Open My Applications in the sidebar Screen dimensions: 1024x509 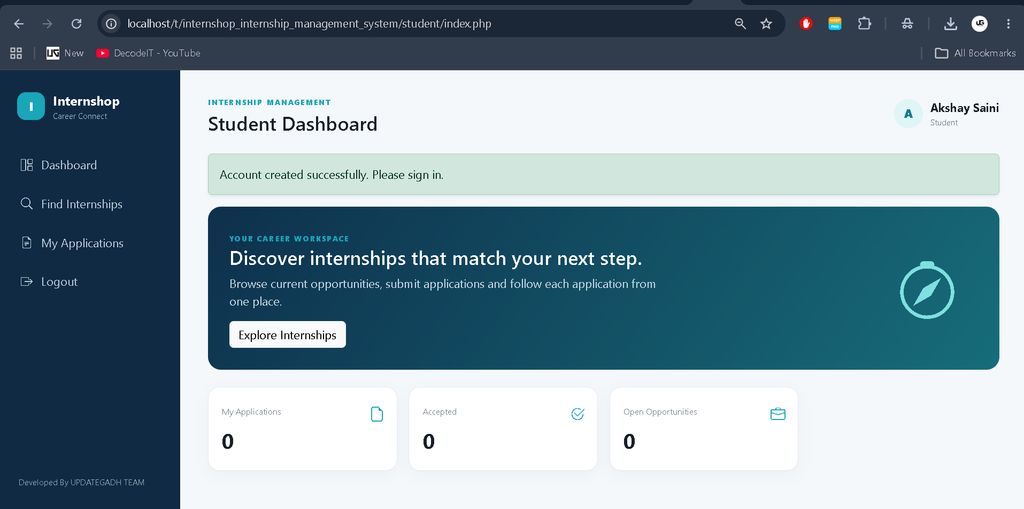(72, 243)
